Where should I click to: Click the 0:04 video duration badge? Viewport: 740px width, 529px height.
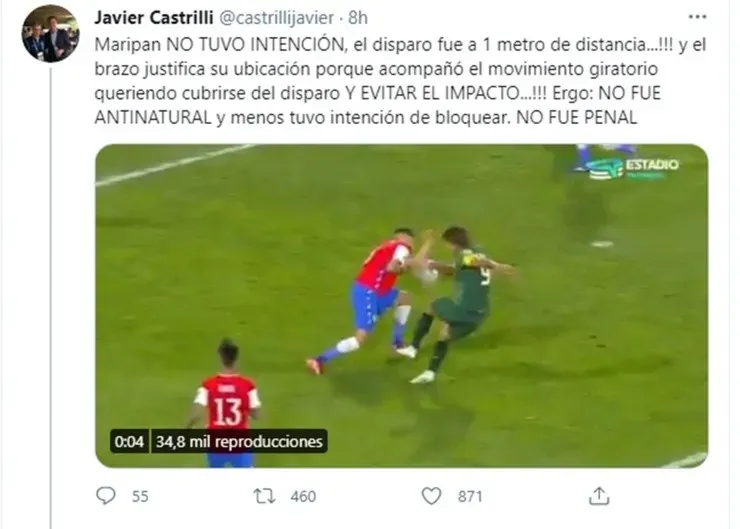129,442
